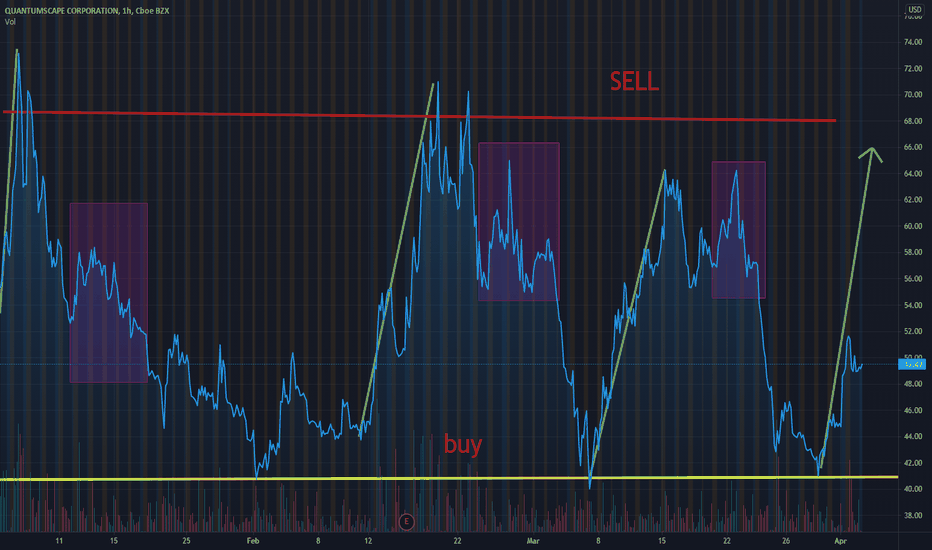
Task: Click the 72.00 price axis label
Action: [x=913, y=68]
